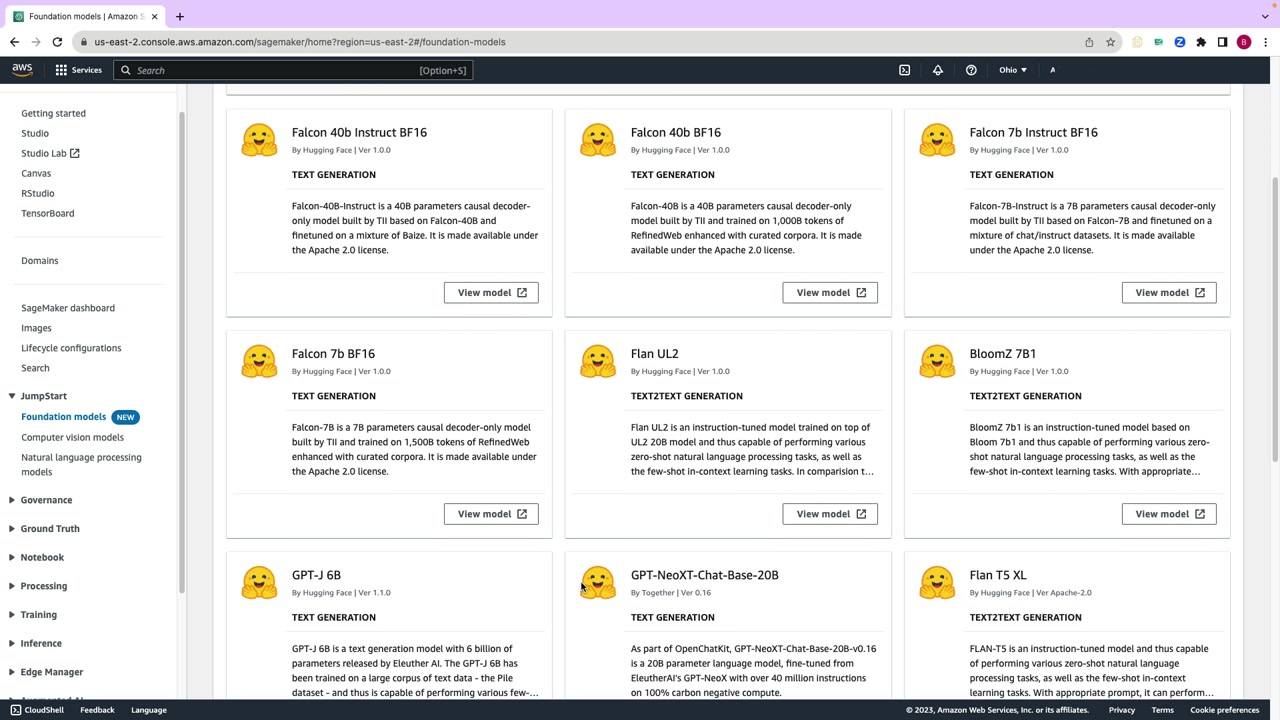Open Domains in the sidebar

click(40, 260)
